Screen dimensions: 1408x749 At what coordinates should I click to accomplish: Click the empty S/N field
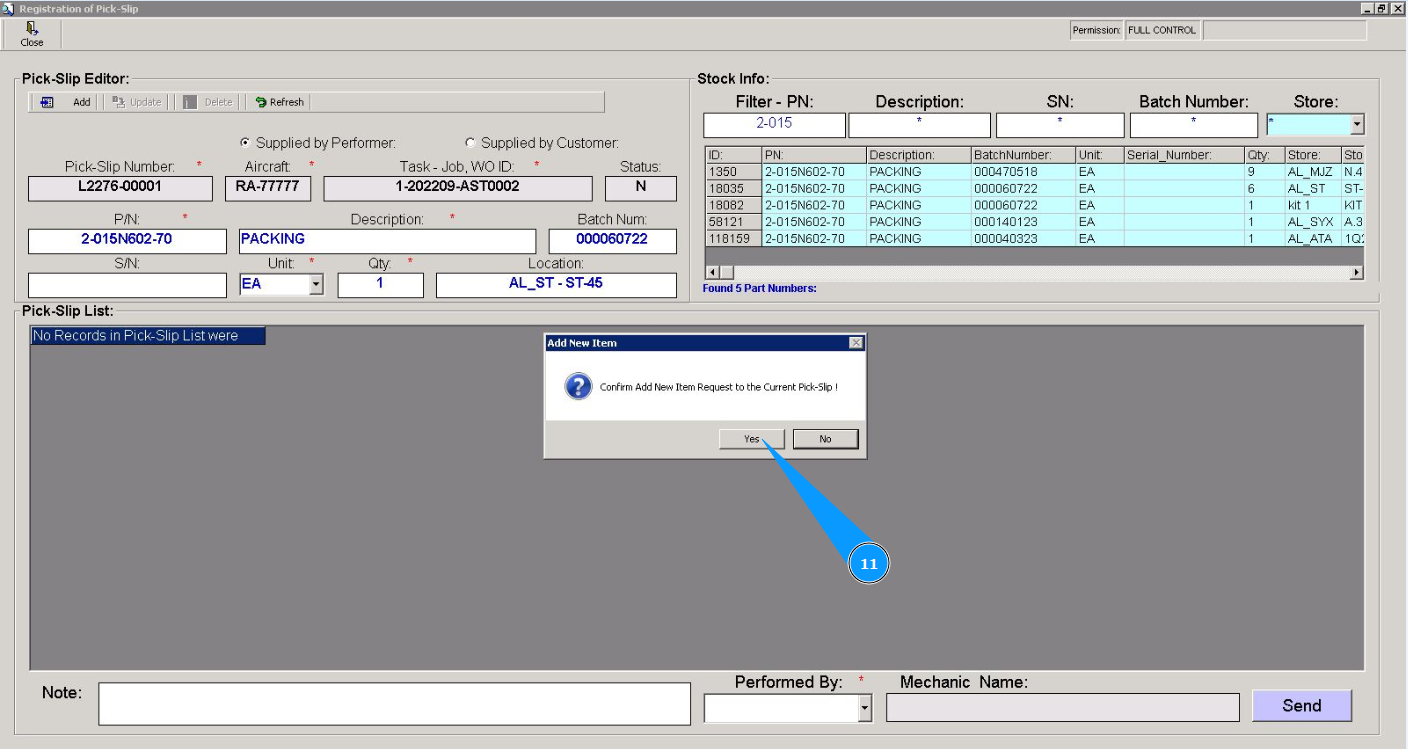pyautogui.click(x=127, y=285)
